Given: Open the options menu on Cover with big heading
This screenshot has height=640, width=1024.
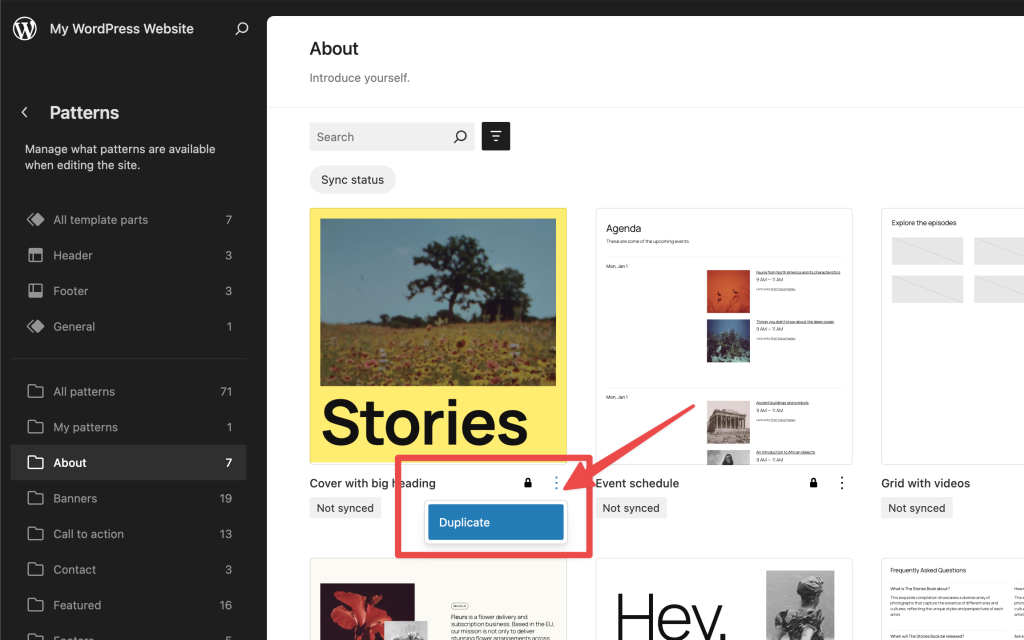Looking at the screenshot, I should pyautogui.click(x=556, y=482).
